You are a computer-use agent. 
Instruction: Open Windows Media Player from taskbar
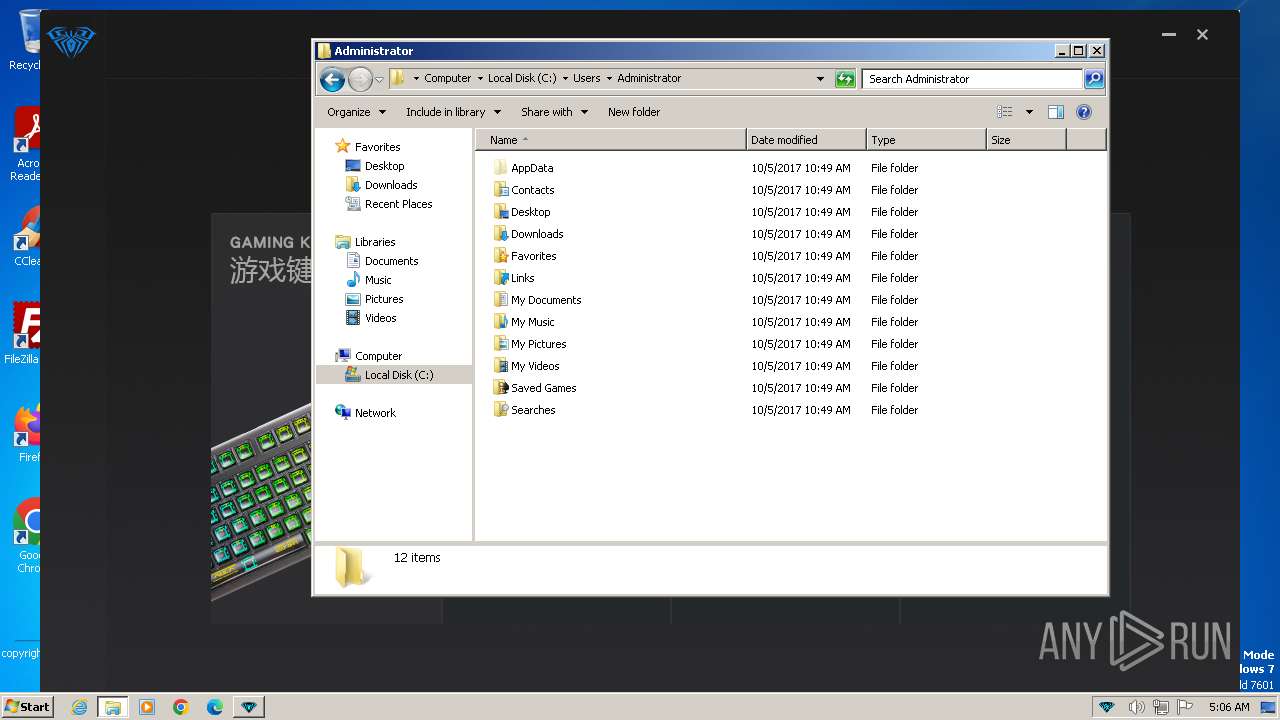147,707
